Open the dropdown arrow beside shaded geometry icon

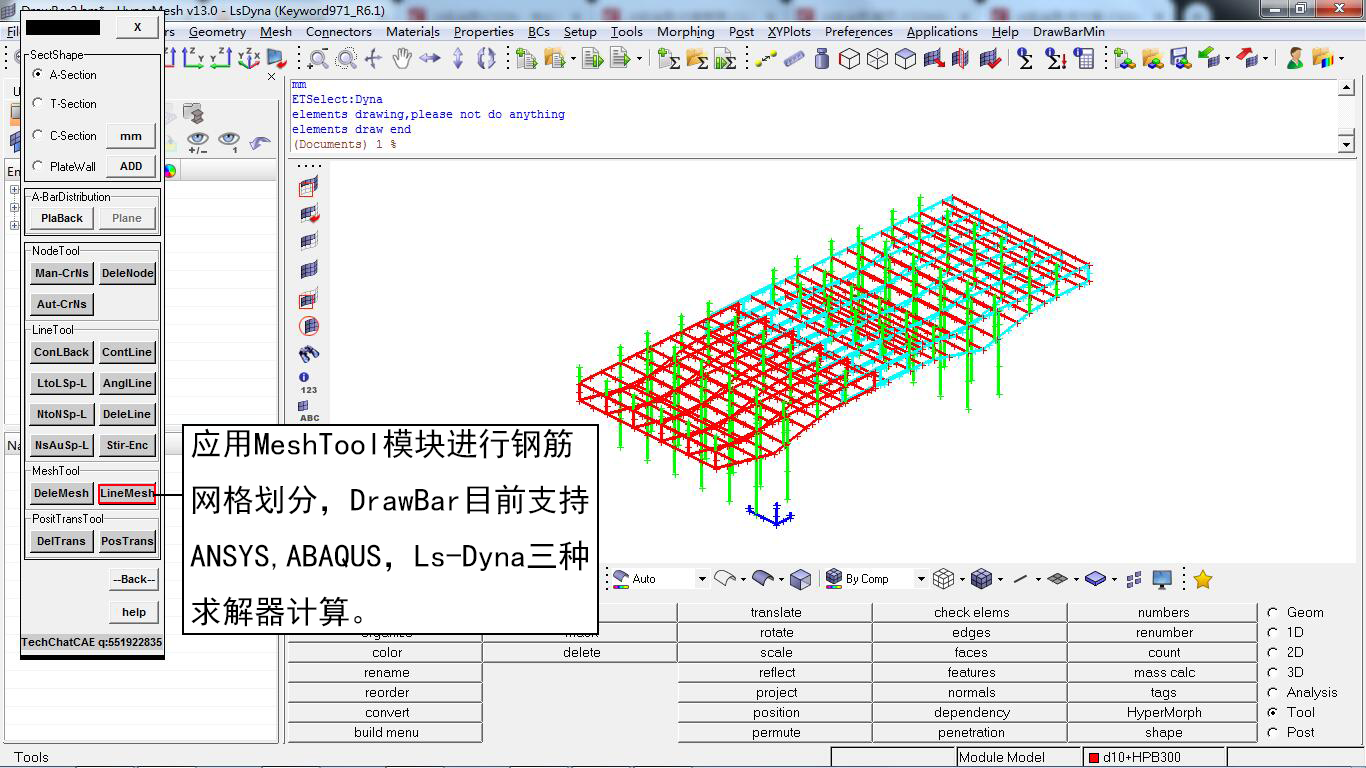782,578
